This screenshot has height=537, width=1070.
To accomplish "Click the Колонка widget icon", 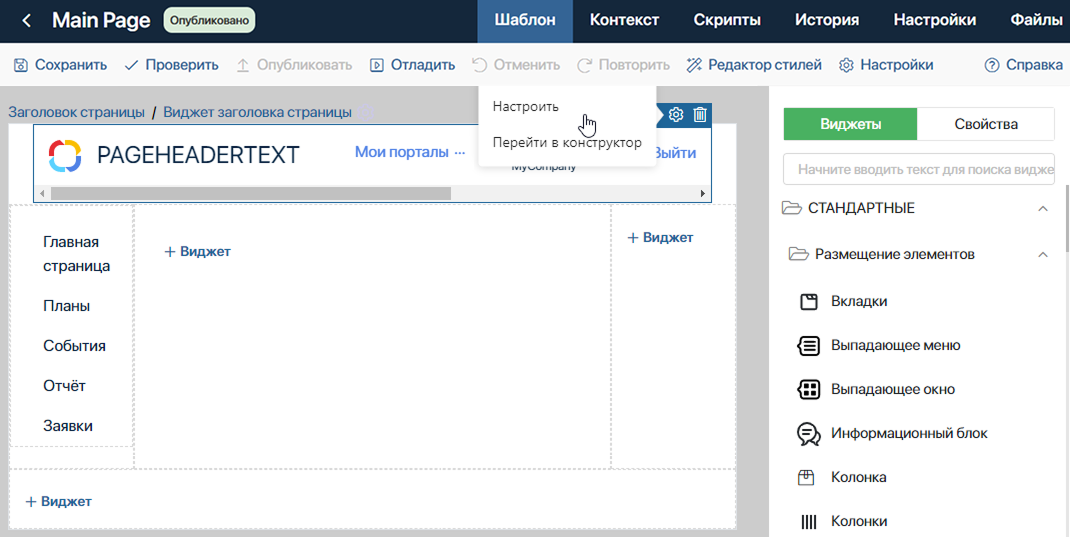I will click(x=807, y=478).
